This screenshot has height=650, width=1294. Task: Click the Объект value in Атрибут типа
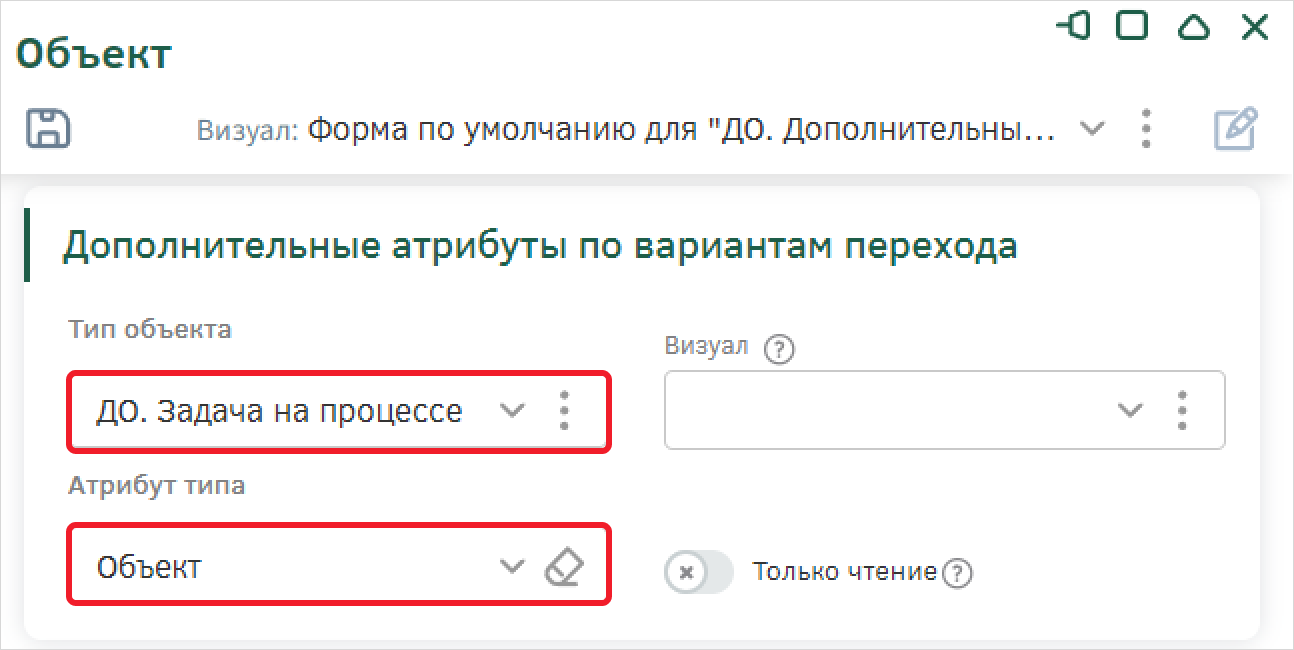point(149,567)
